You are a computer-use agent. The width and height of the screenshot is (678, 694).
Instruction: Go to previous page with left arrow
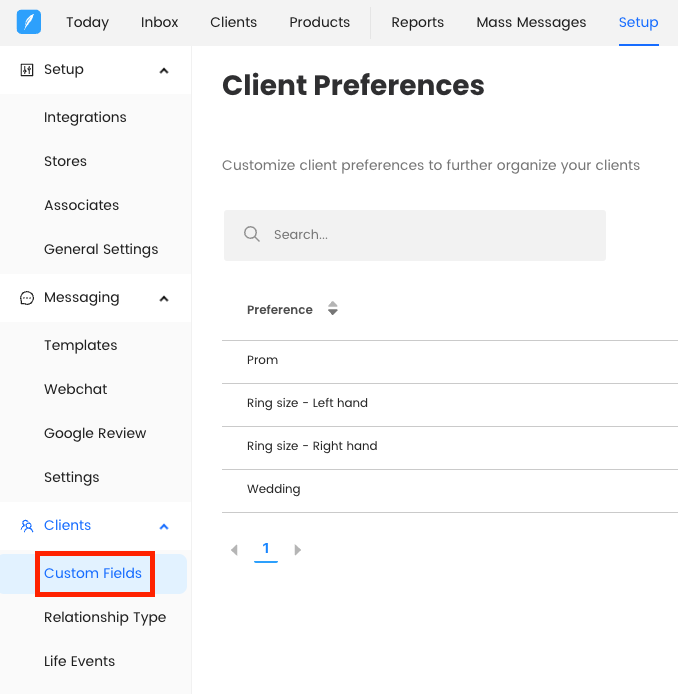pyautogui.click(x=234, y=550)
